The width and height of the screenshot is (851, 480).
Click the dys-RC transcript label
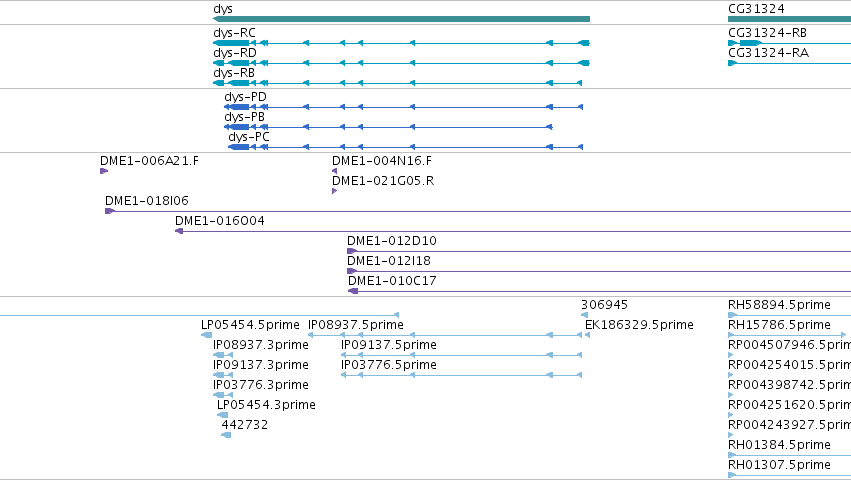tap(234, 33)
